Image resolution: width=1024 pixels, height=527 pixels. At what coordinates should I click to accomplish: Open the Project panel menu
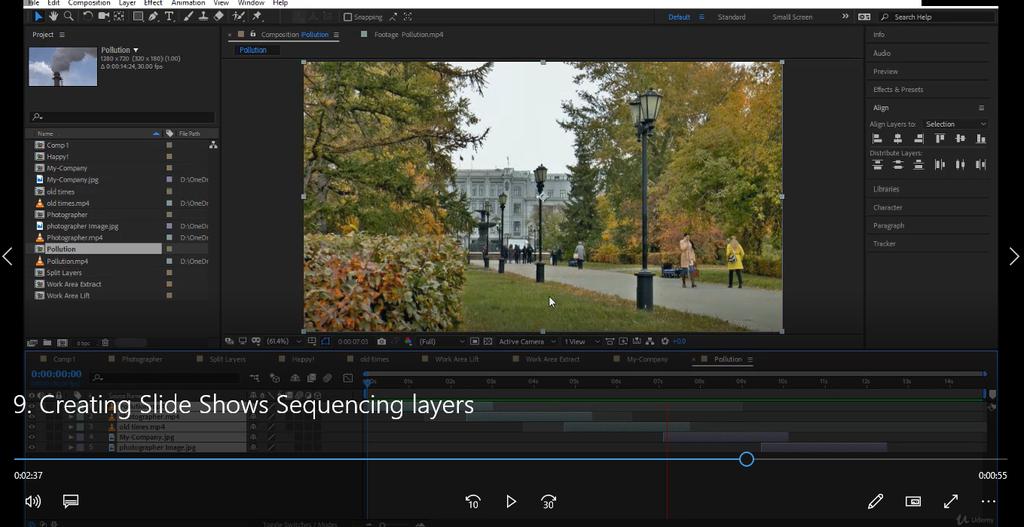coord(62,35)
